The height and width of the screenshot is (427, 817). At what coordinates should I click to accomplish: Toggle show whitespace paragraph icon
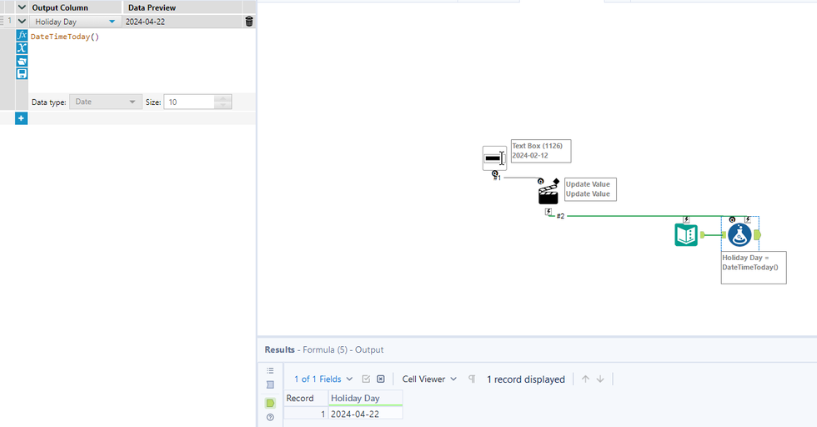[x=472, y=379]
